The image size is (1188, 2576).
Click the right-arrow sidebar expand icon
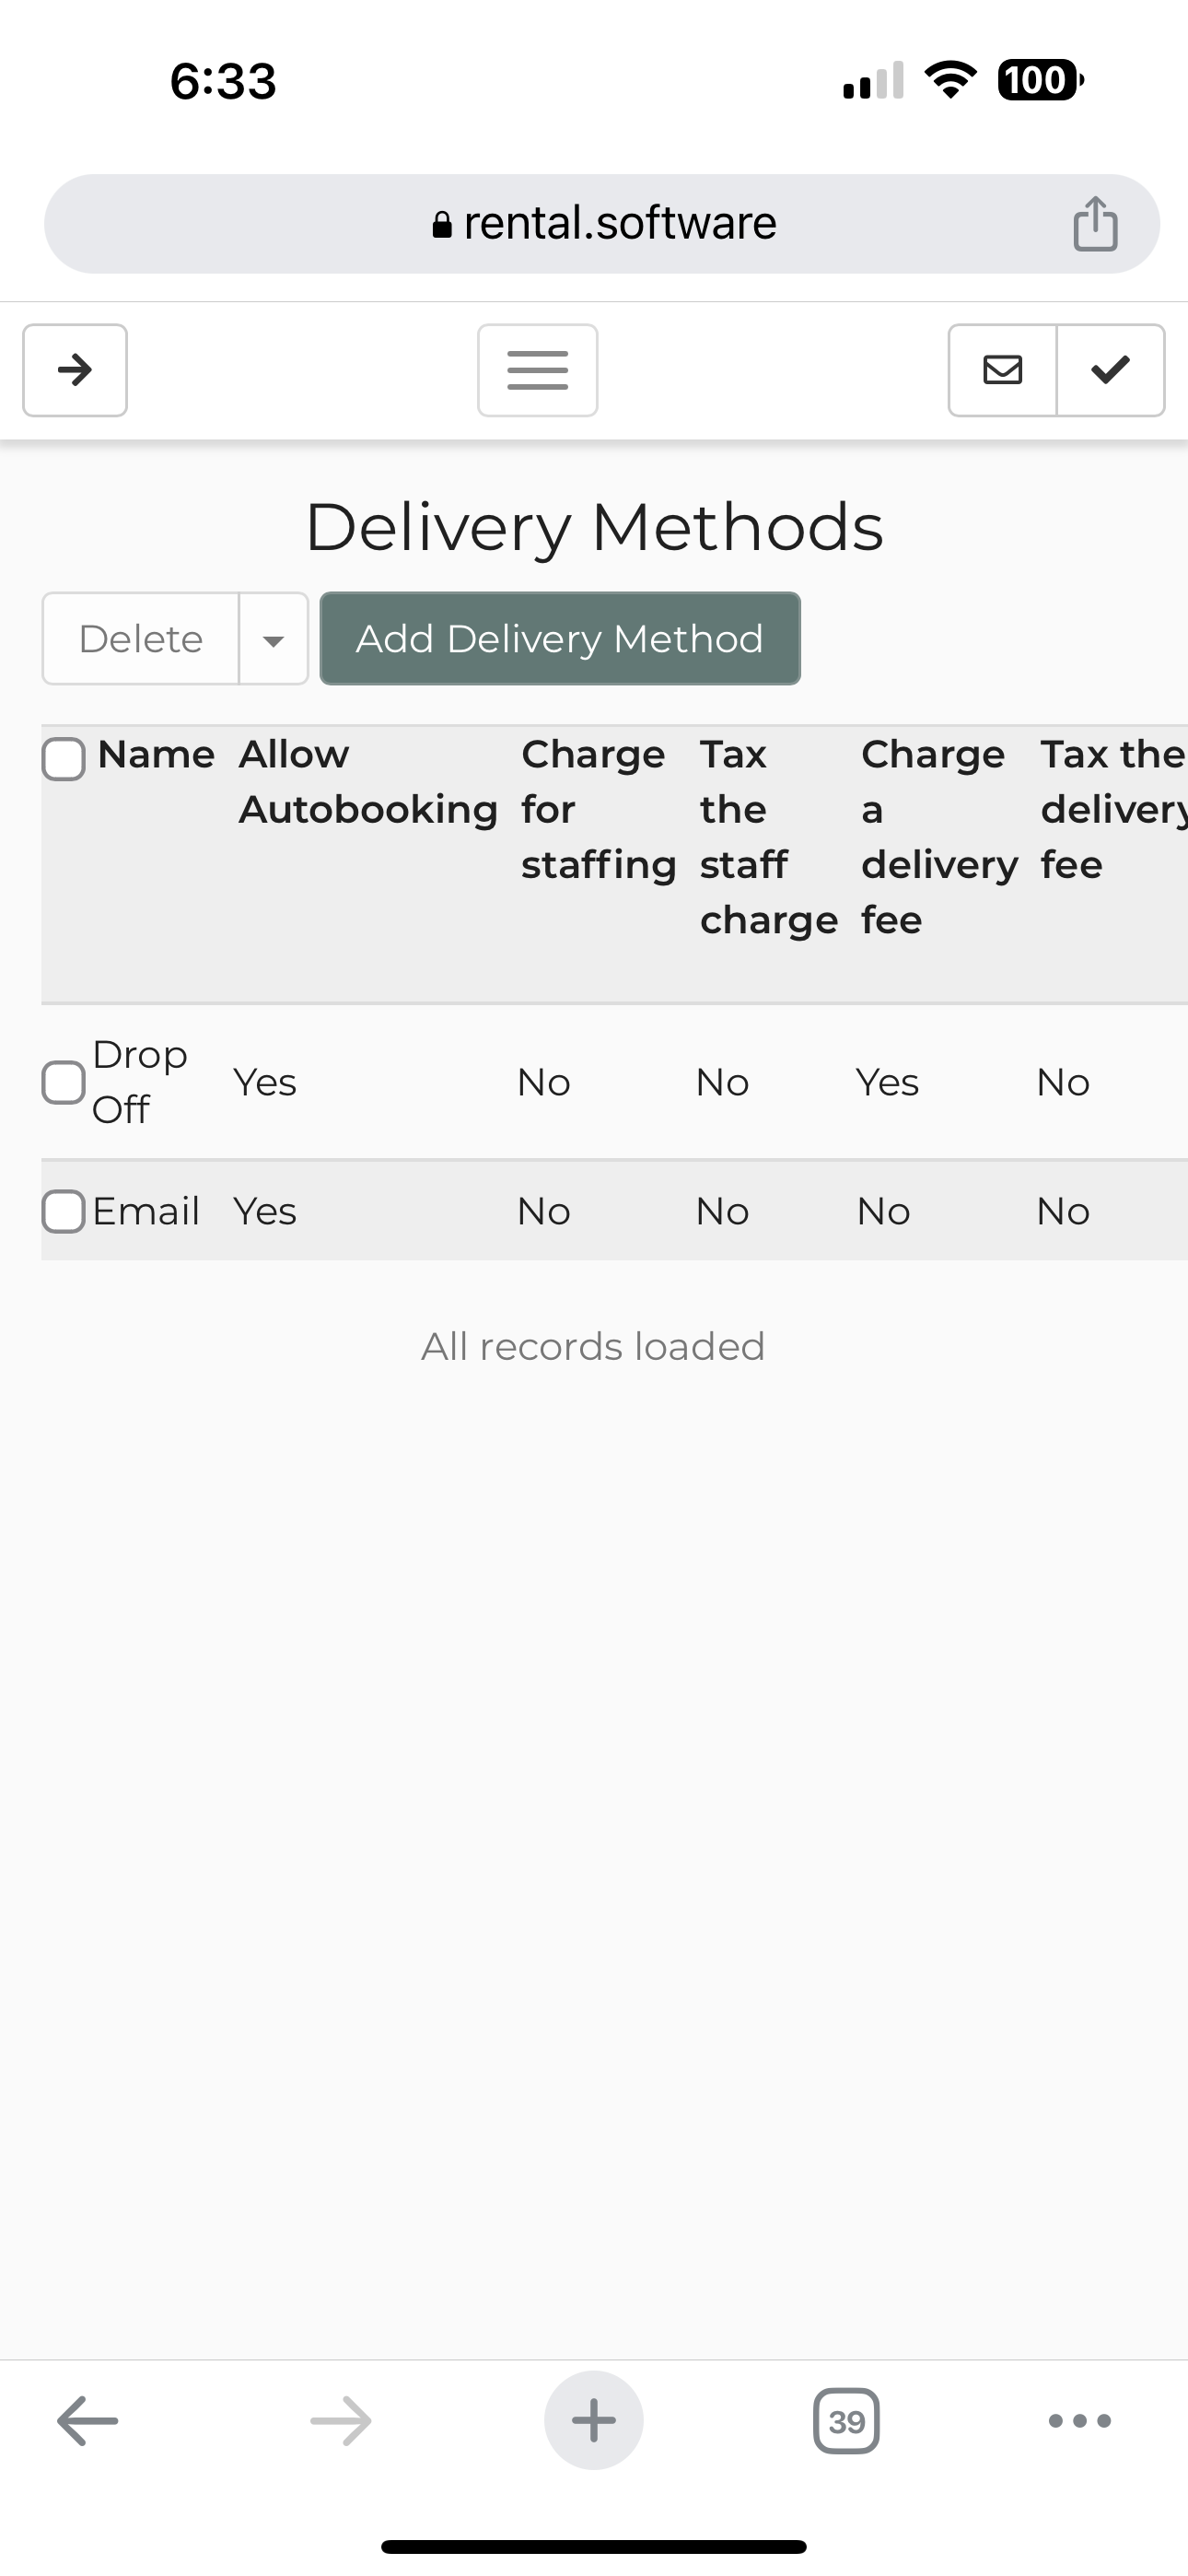(75, 370)
